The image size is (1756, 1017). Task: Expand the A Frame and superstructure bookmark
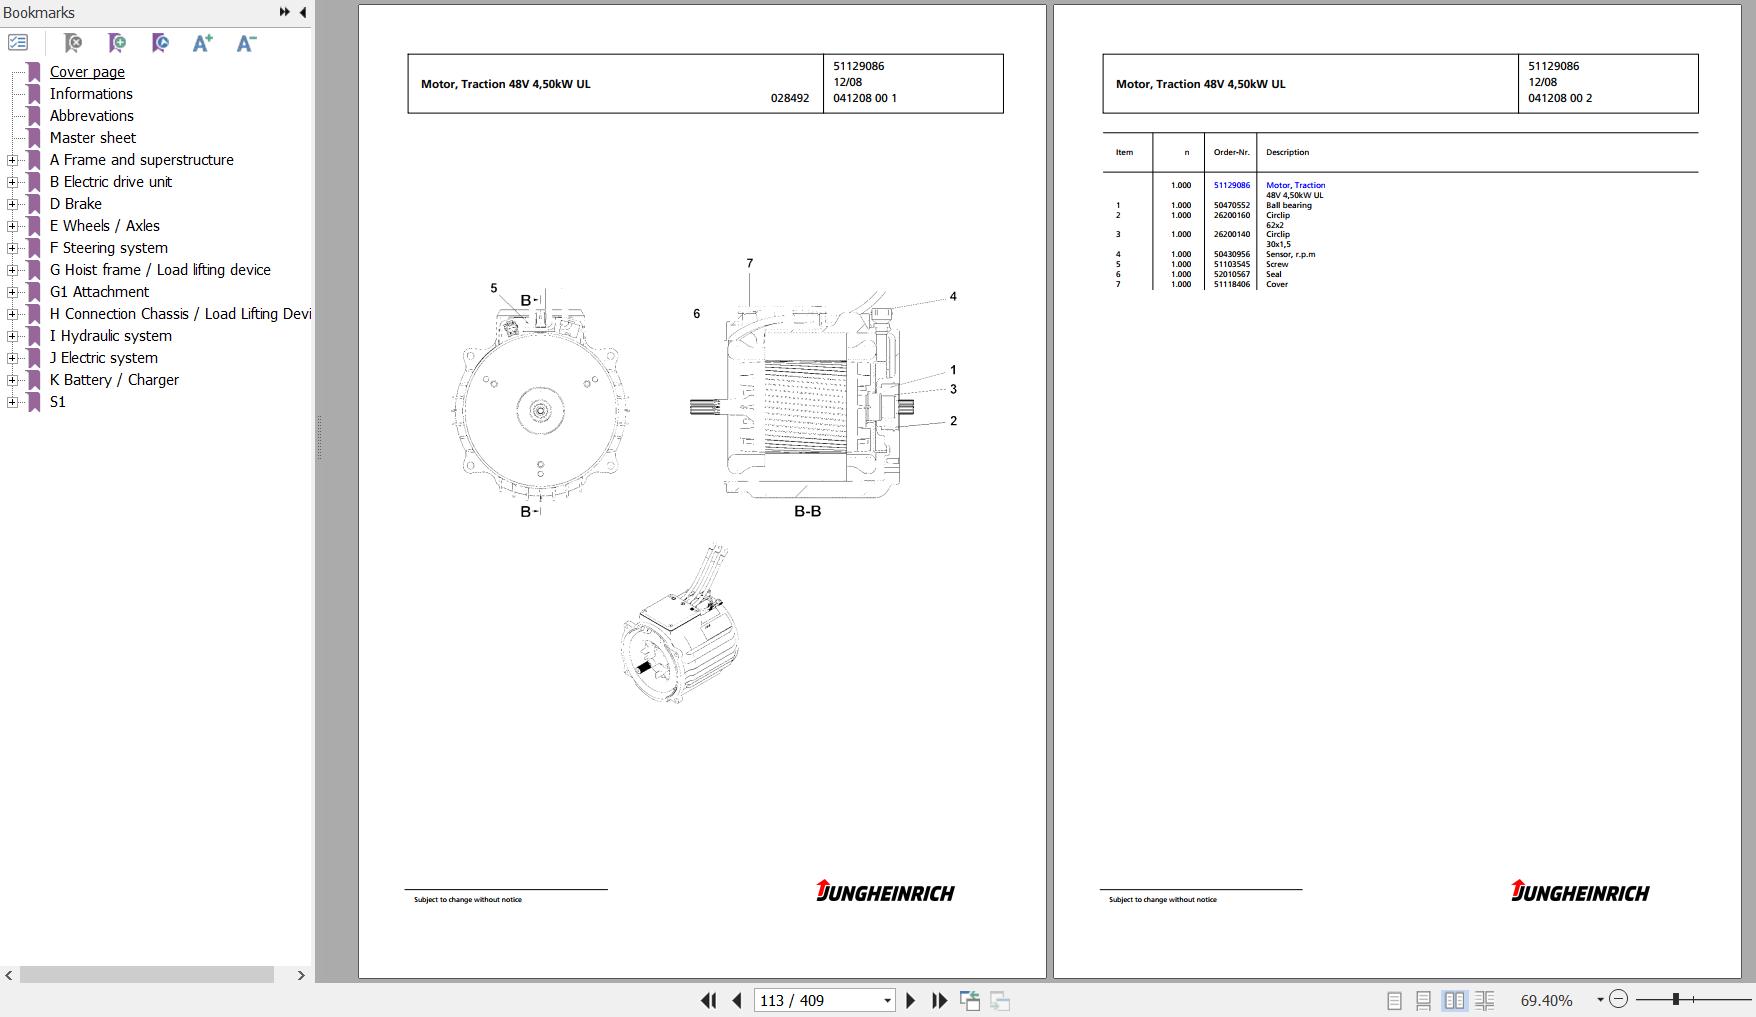(12, 160)
